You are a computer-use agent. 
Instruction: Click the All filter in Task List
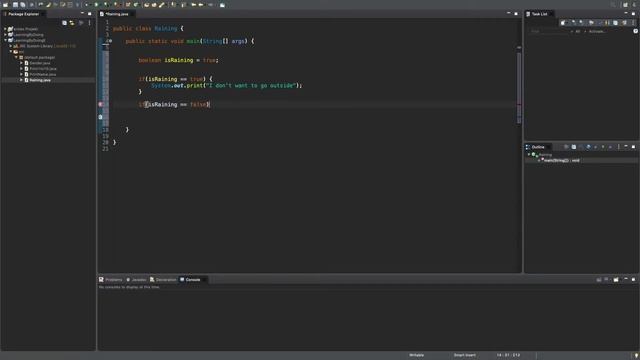[x=578, y=31]
